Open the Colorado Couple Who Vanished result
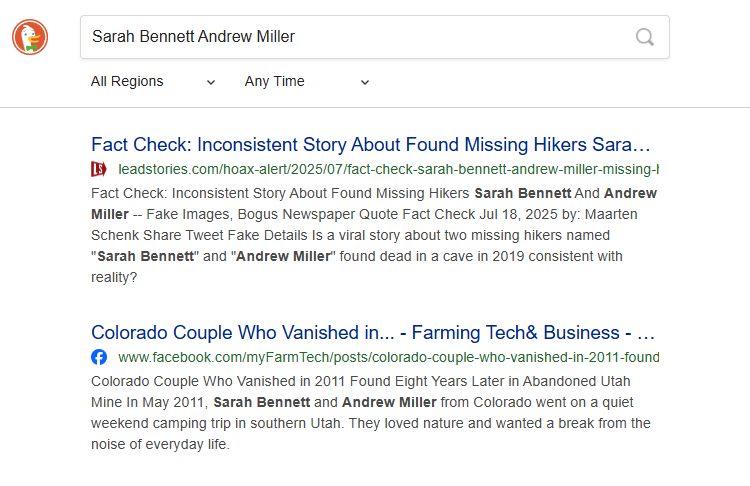The height and width of the screenshot is (486, 750). 373,332
